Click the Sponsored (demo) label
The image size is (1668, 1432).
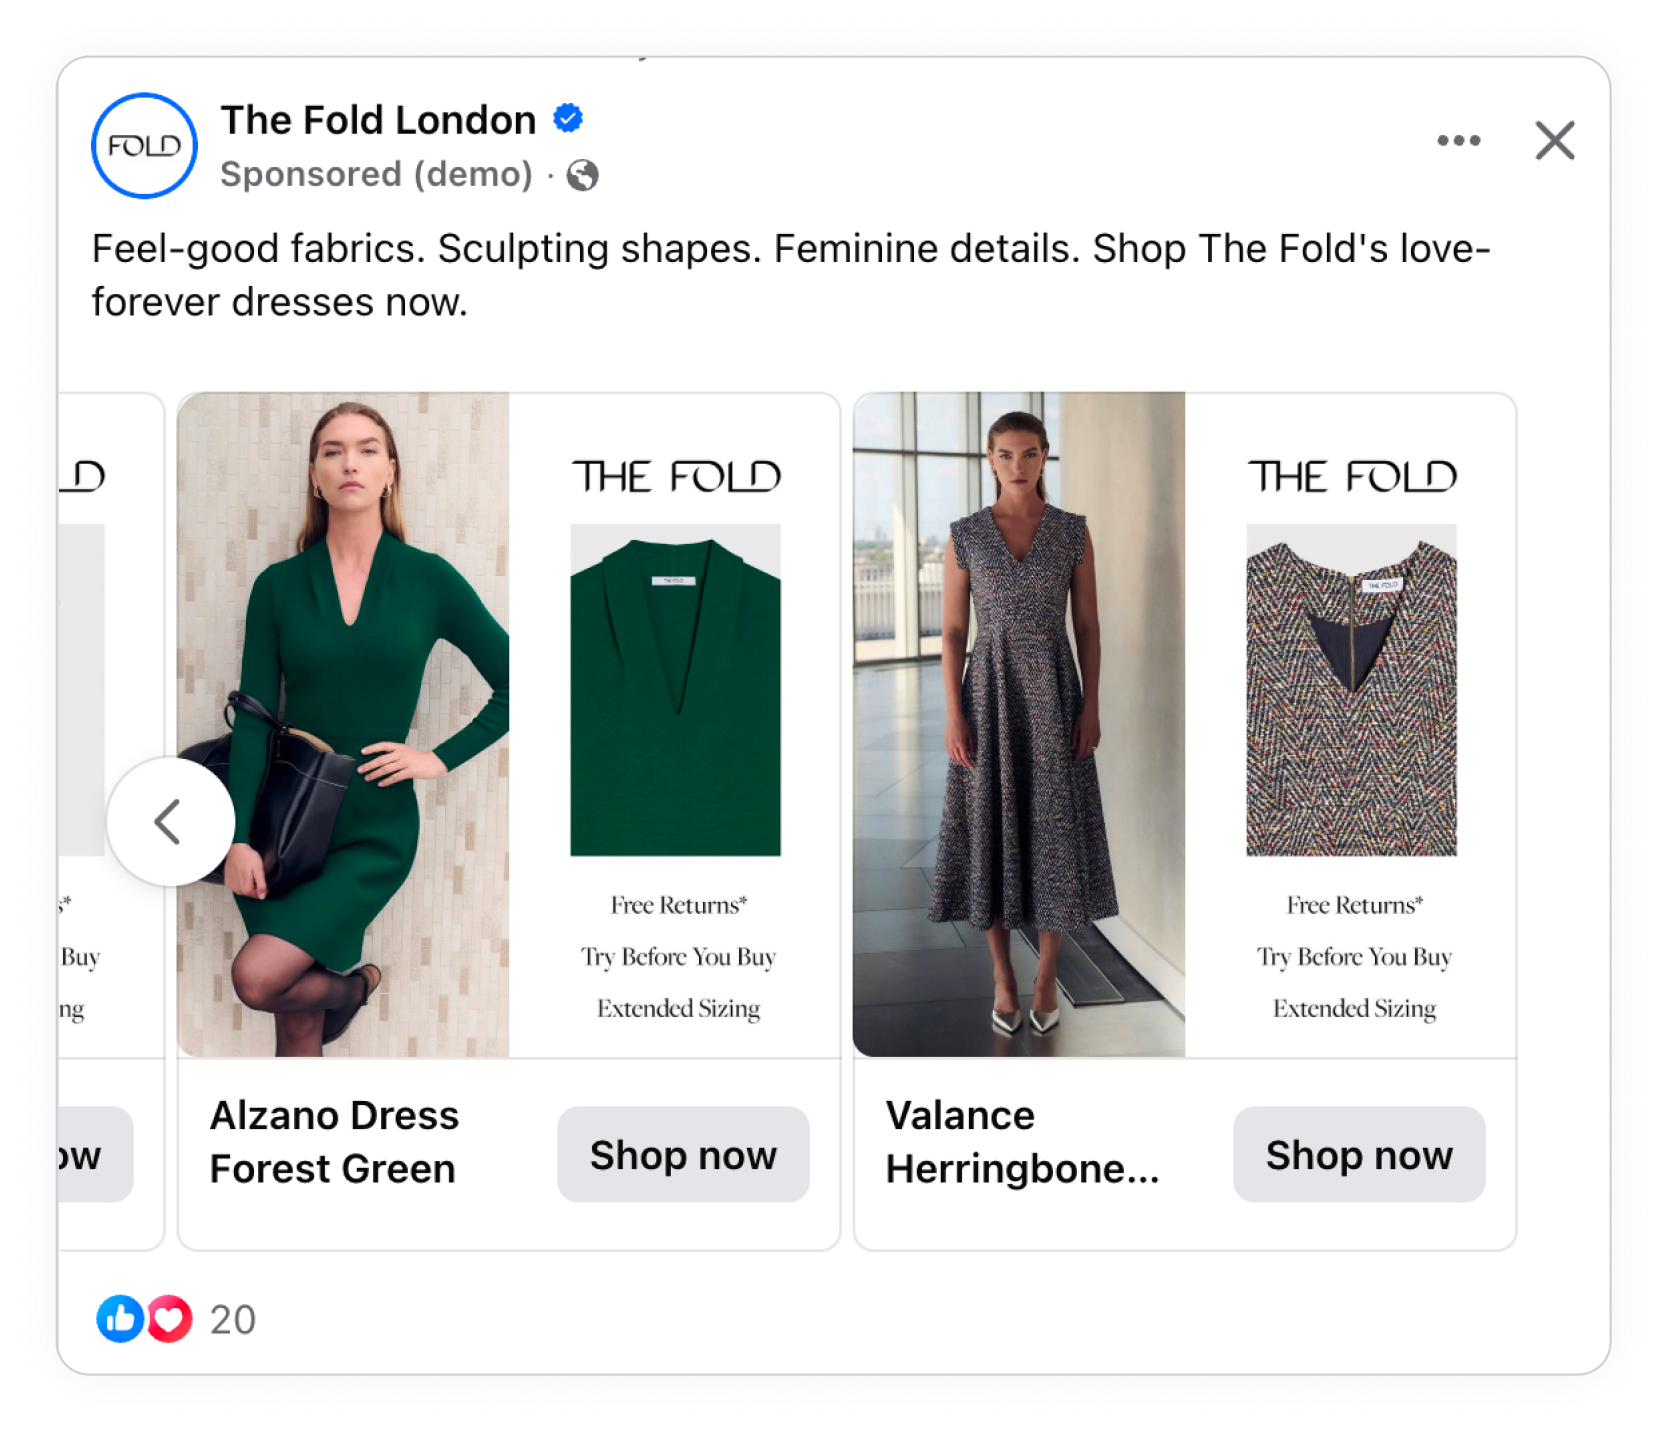(x=376, y=175)
